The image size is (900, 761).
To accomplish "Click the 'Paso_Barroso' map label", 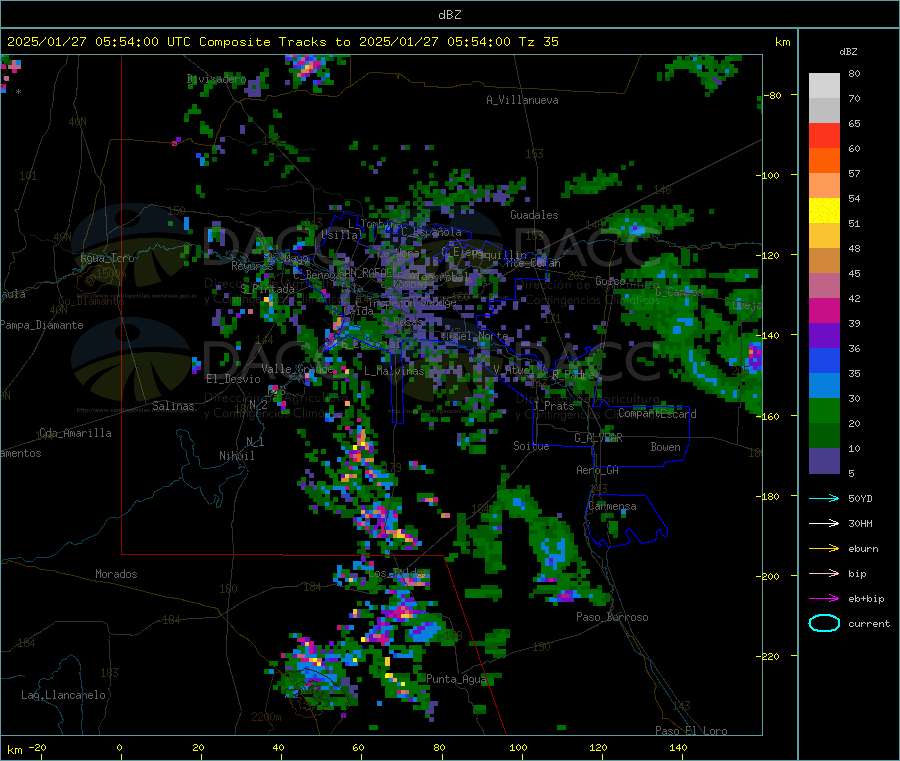I will pos(612,617).
